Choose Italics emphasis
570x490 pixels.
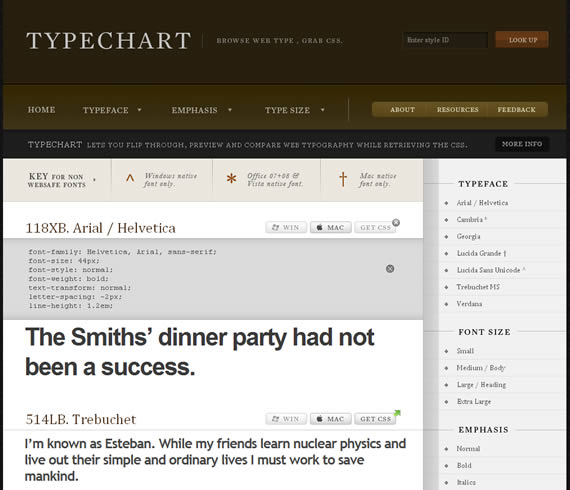pos(466,482)
